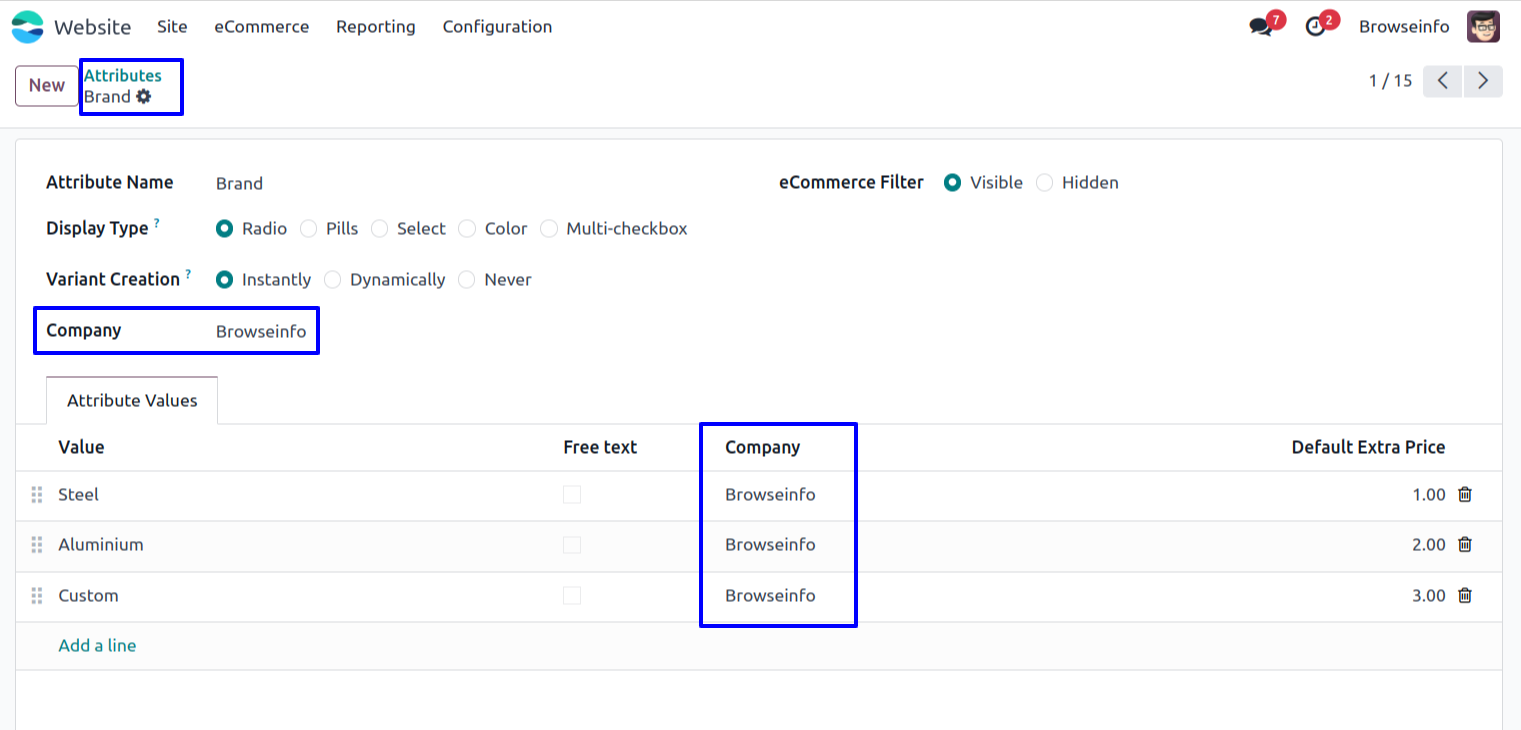1521x730 pixels.
Task: Choose Dynamically for variant creation
Action: click(333, 280)
